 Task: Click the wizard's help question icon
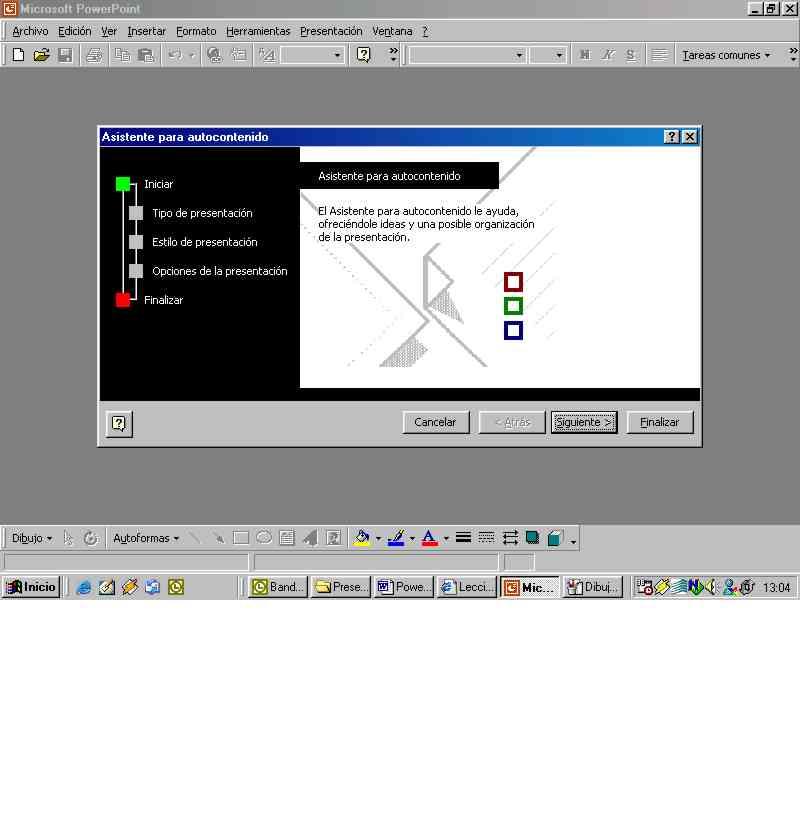(118, 424)
